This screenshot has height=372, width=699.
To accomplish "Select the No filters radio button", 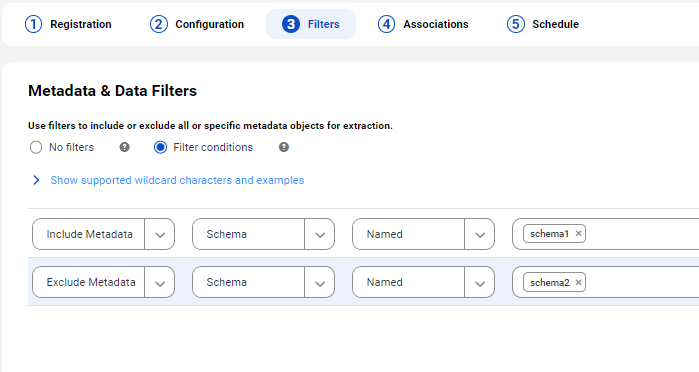I will 36,147.
